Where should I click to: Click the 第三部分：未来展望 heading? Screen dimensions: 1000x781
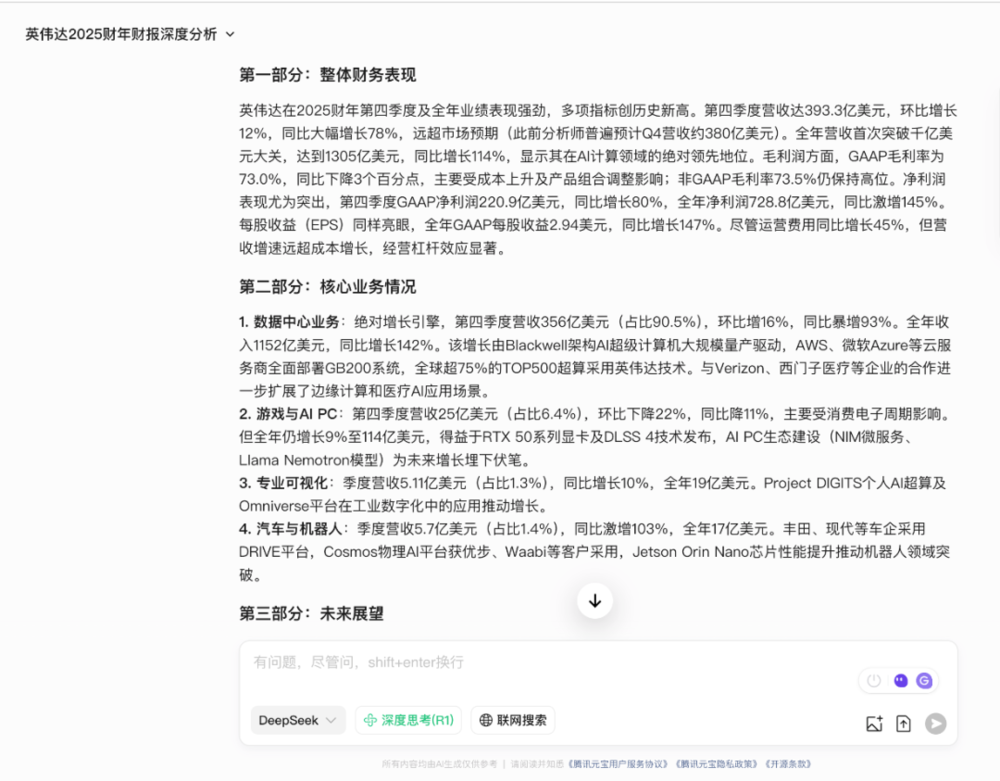311,613
